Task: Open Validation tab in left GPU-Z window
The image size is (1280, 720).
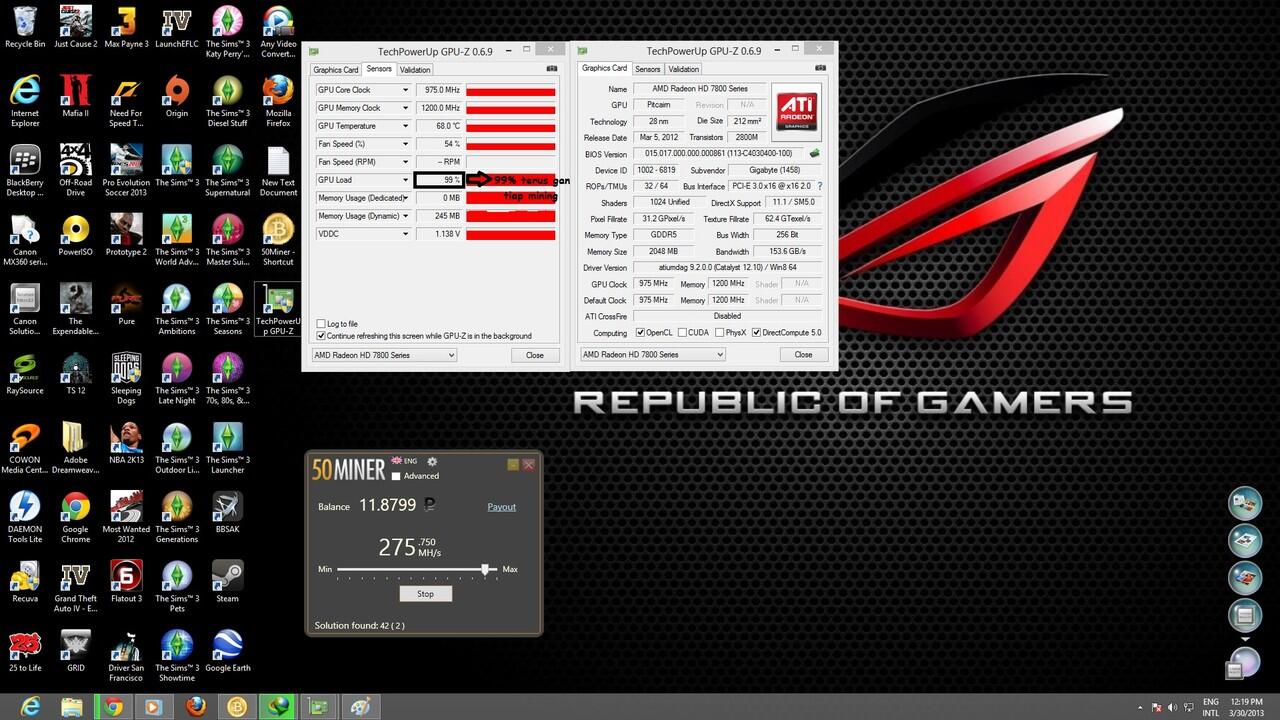Action: tap(415, 70)
